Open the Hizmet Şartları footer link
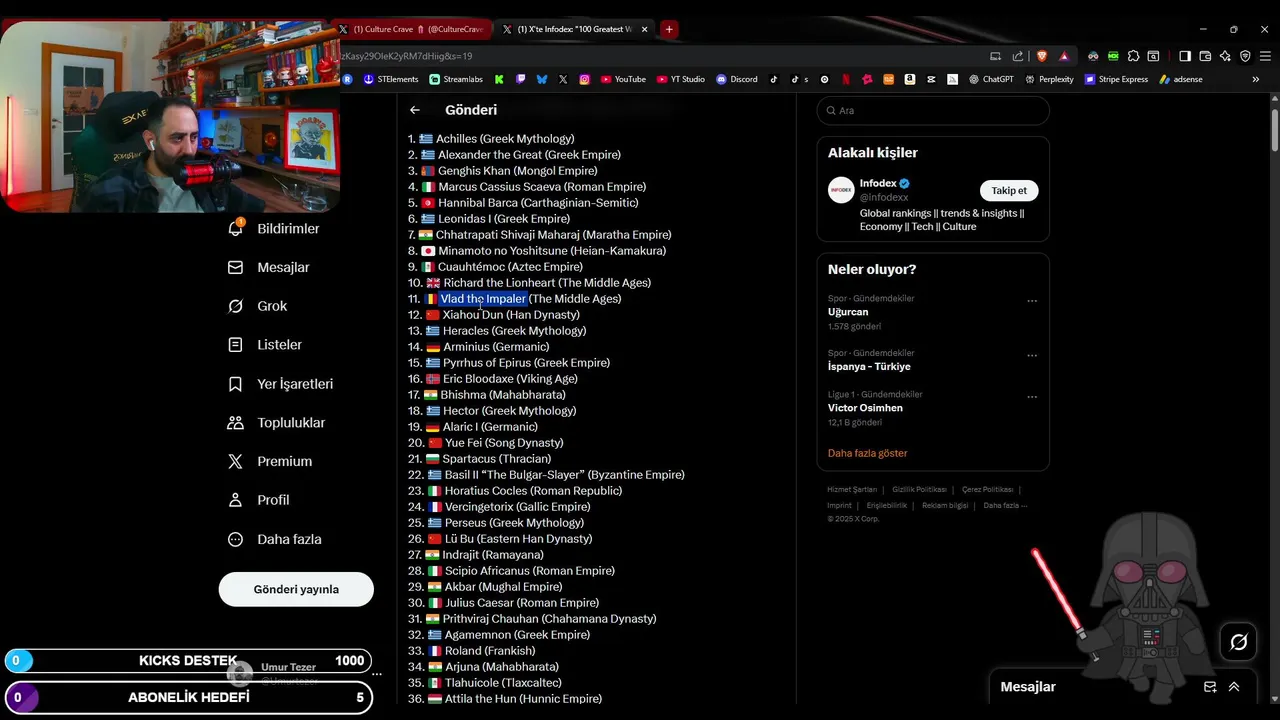 tap(852, 490)
